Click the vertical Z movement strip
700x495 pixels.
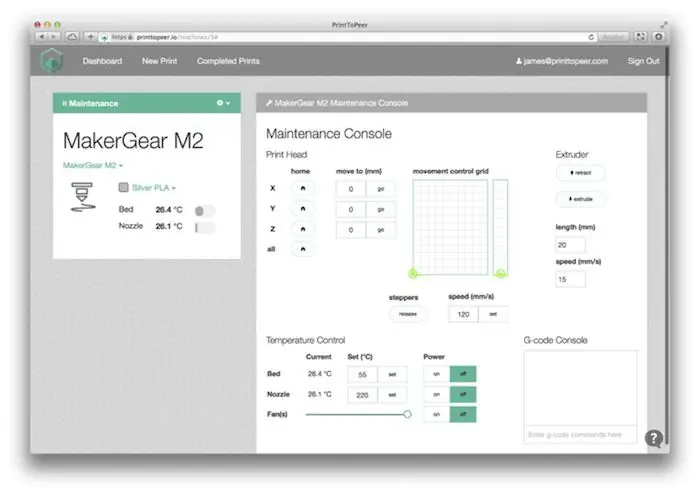tap(500, 227)
